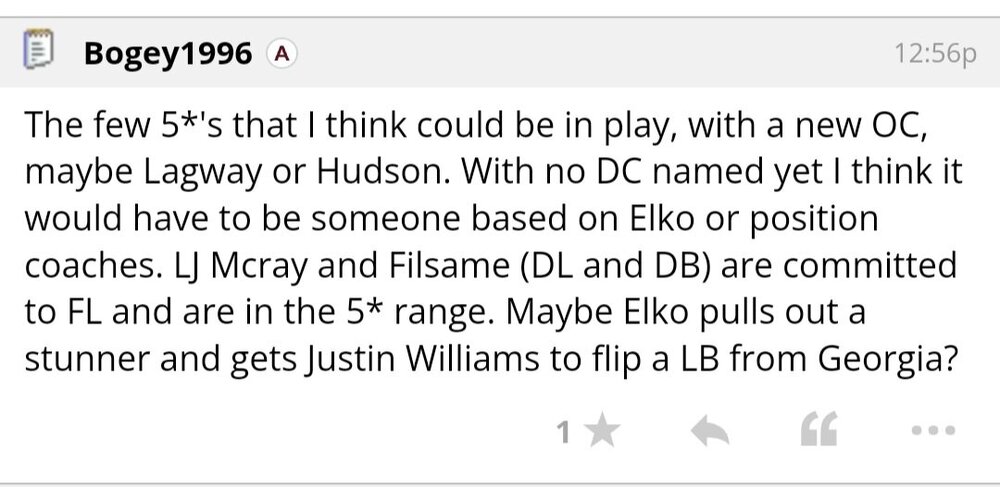Viewport: 1000px width, 487px height.
Task: Click the gray post header bar
Action: (x=600, y=52)
